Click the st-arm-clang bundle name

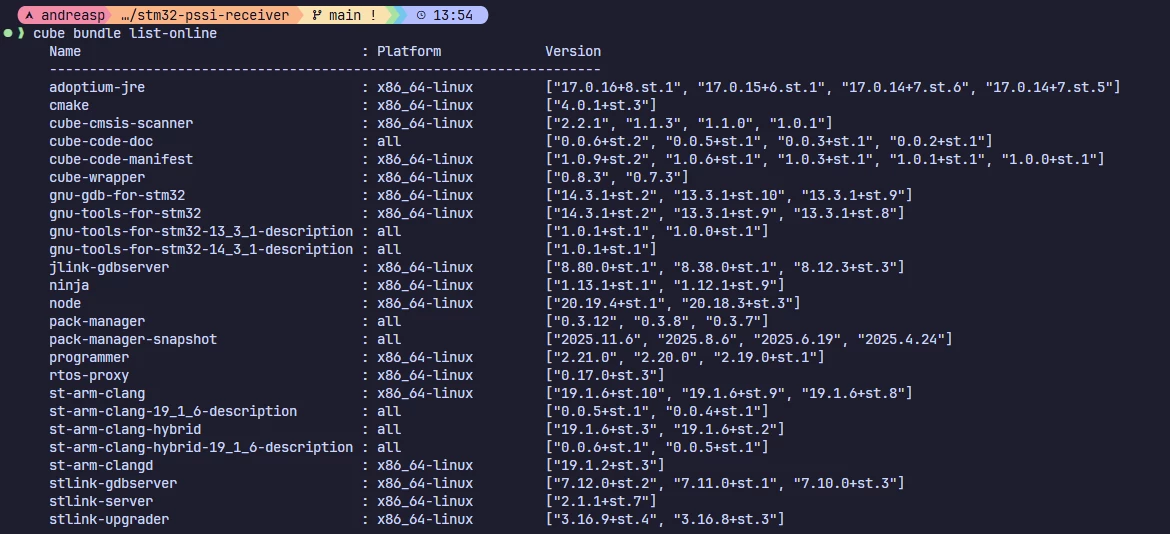pos(97,393)
